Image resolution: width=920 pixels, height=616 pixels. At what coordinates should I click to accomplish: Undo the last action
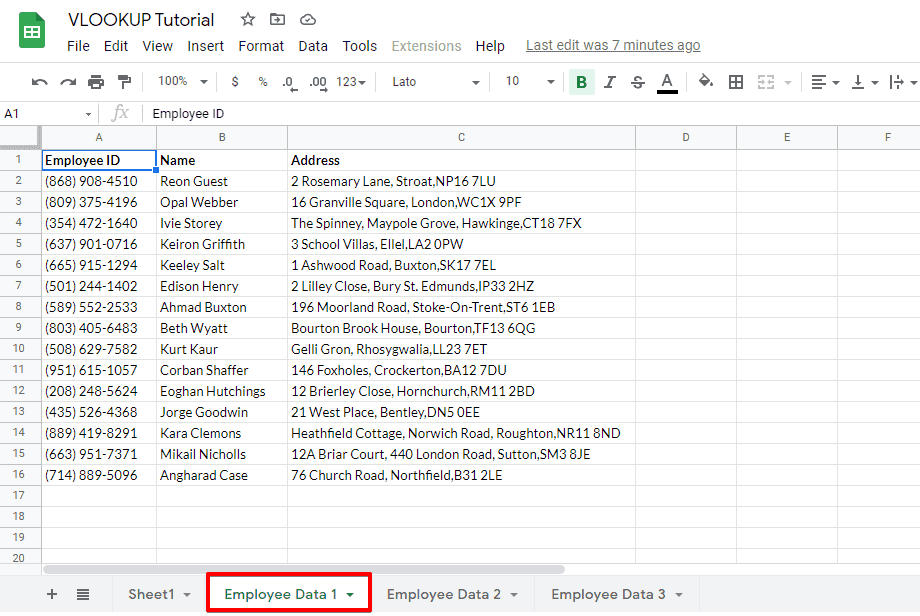tap(40, 81)
